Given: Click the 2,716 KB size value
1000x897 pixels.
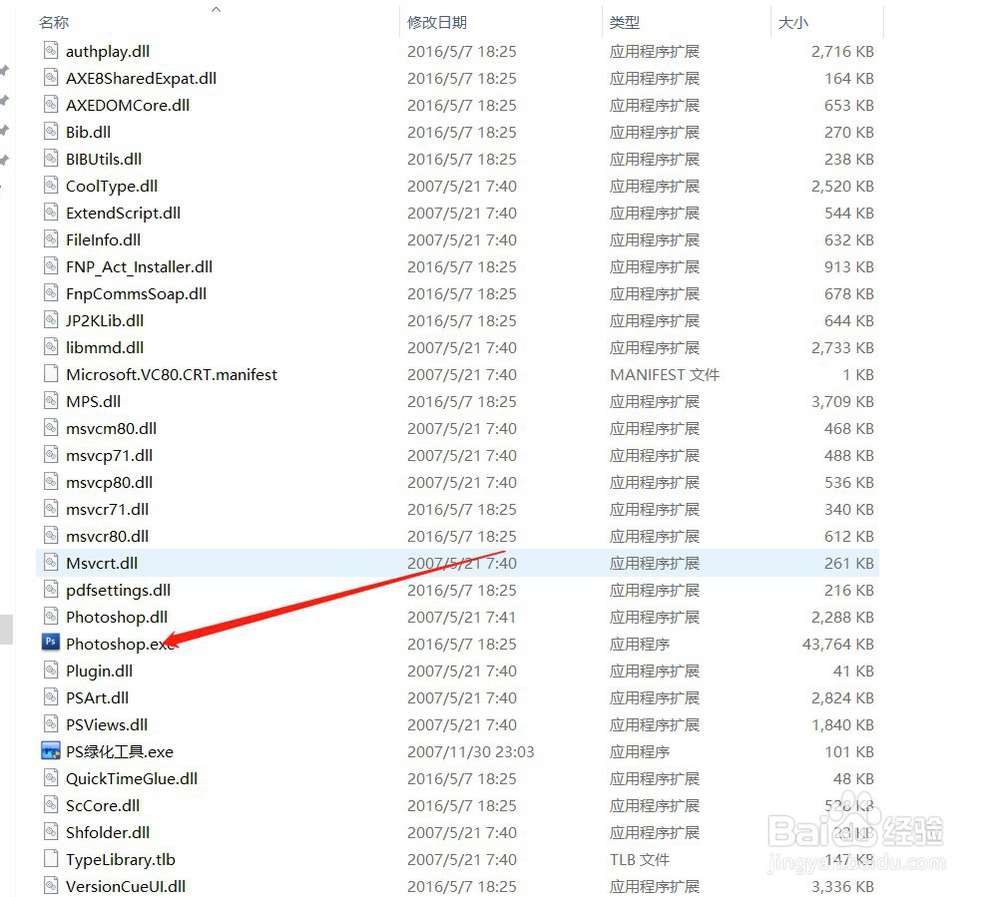Looking at the screenshot, I should pyautogui.click(x=842, y=51).
